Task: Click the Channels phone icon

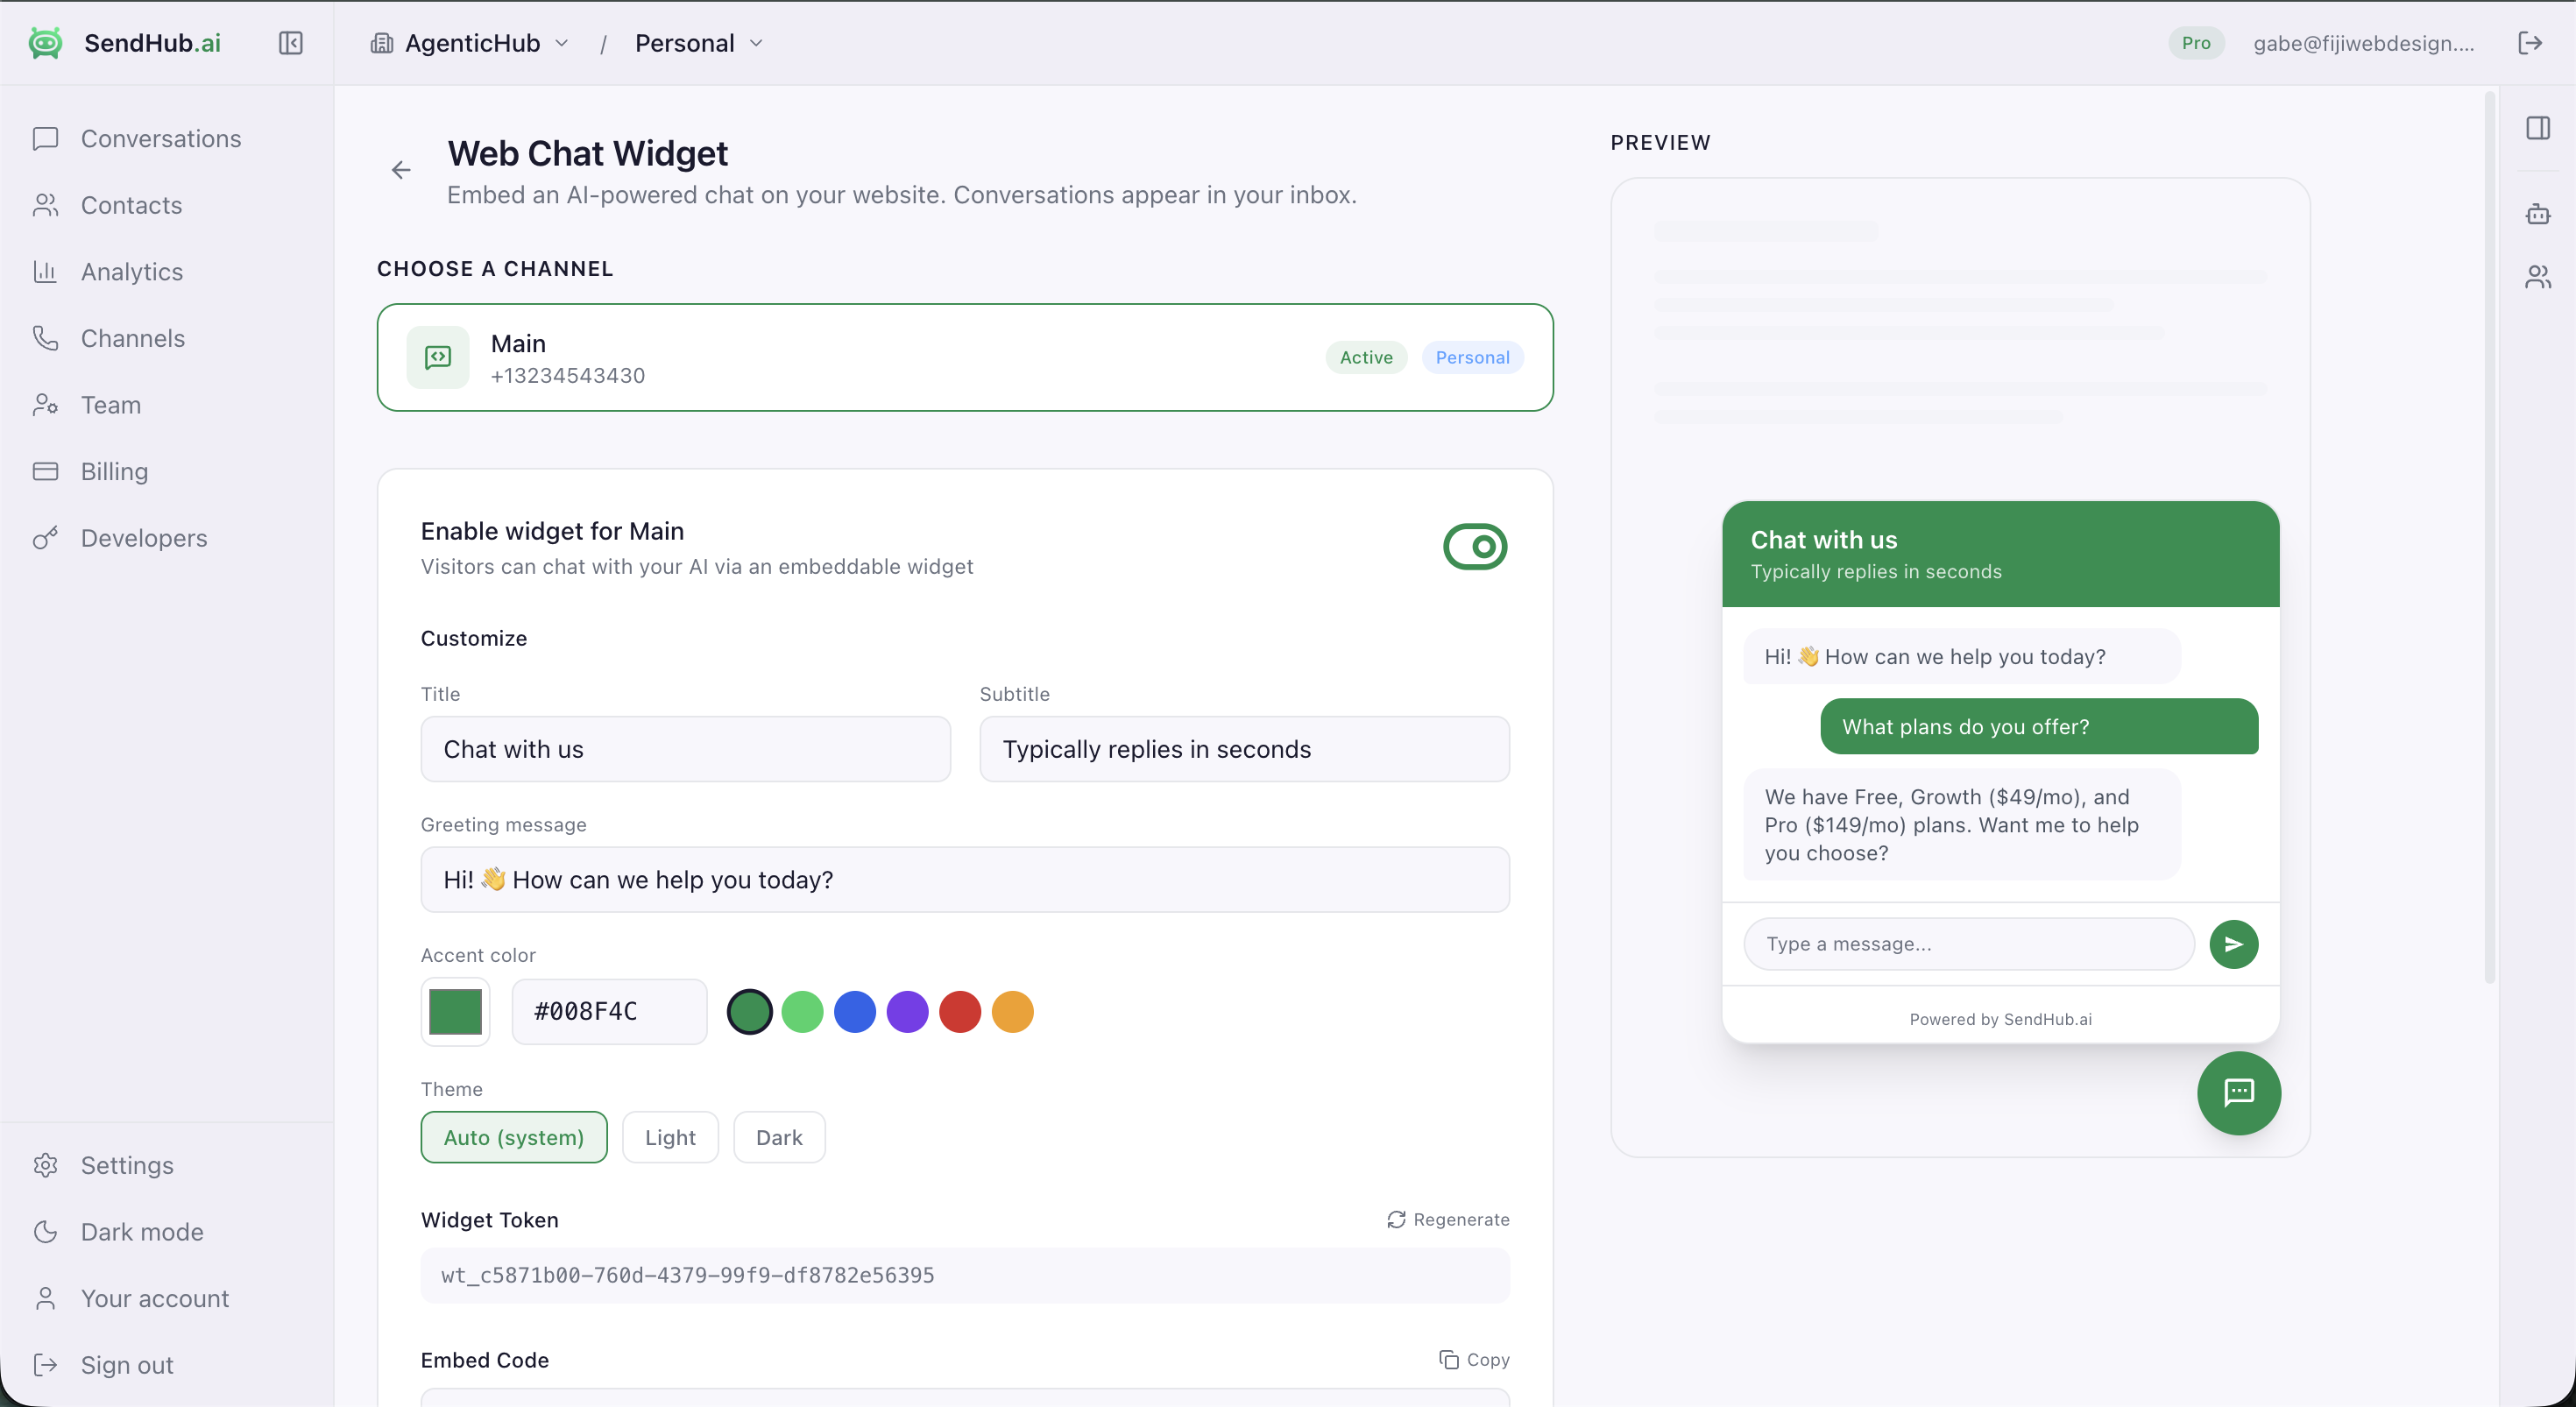Action: (x=46, y=338)
